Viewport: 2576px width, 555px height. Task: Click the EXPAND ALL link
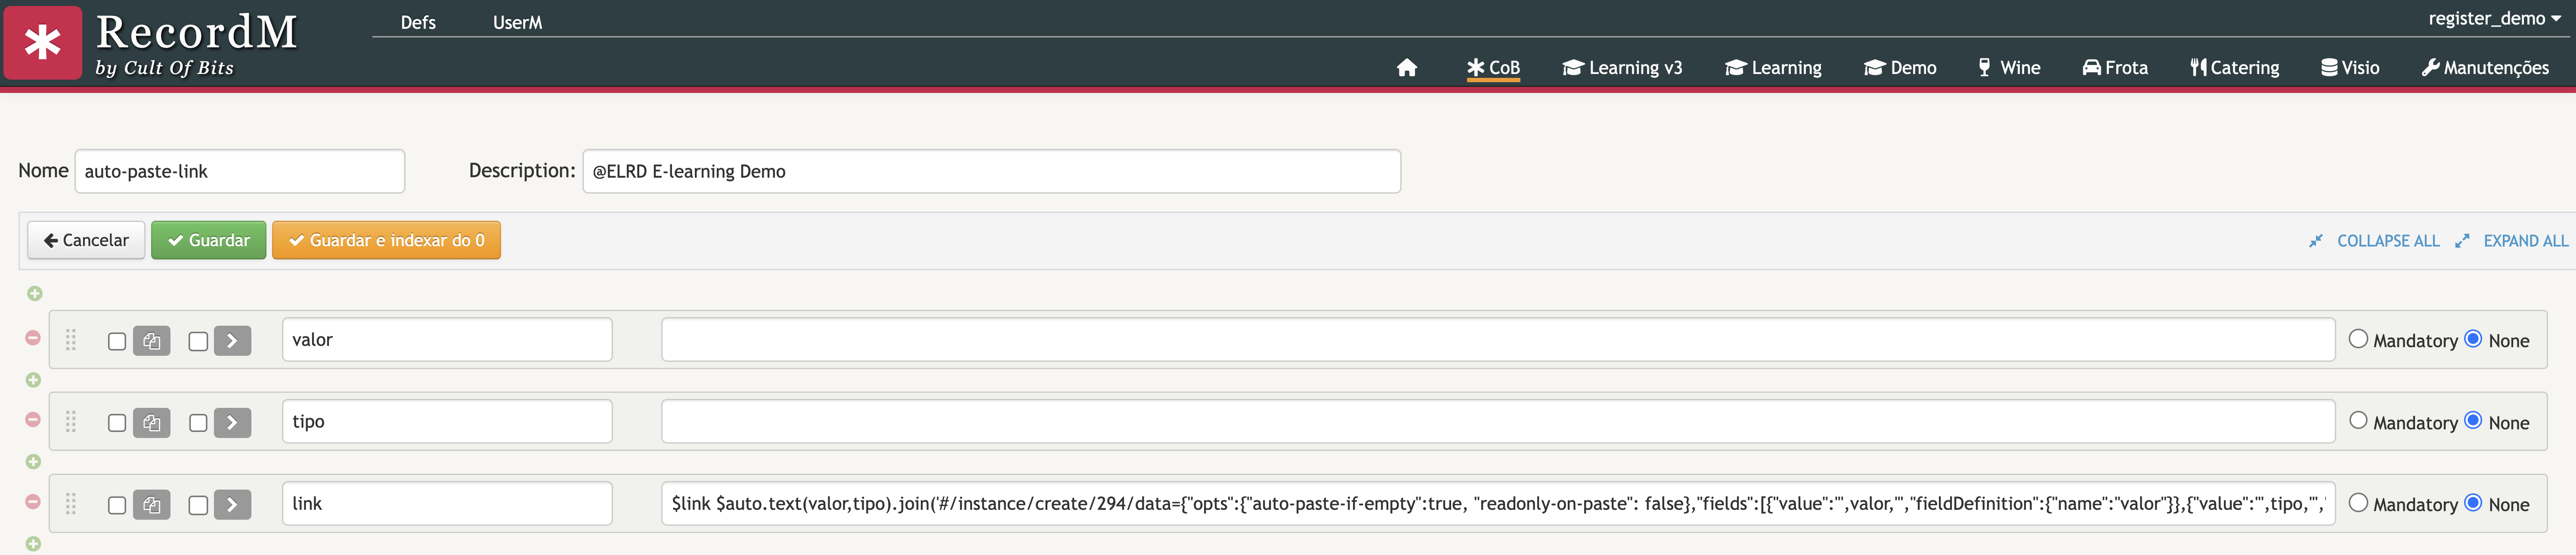[x=2525, y=241]
